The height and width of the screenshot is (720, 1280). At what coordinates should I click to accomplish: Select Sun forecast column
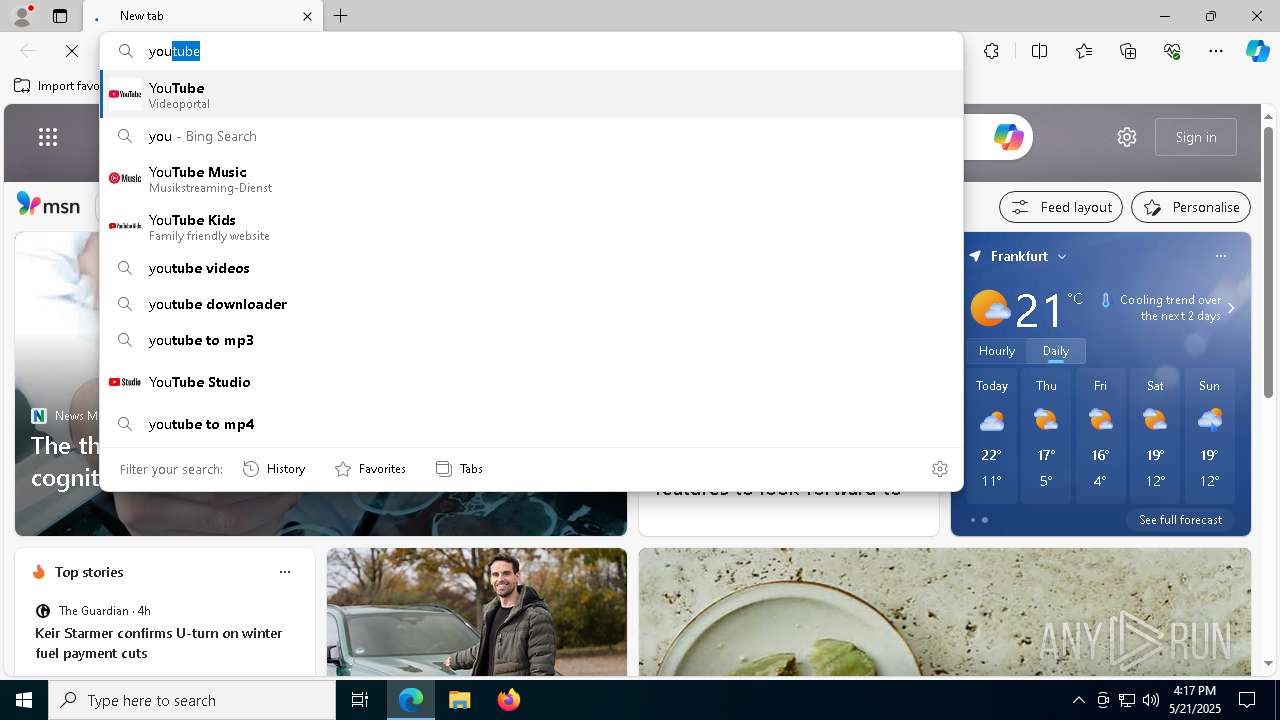click(1209, 435)
